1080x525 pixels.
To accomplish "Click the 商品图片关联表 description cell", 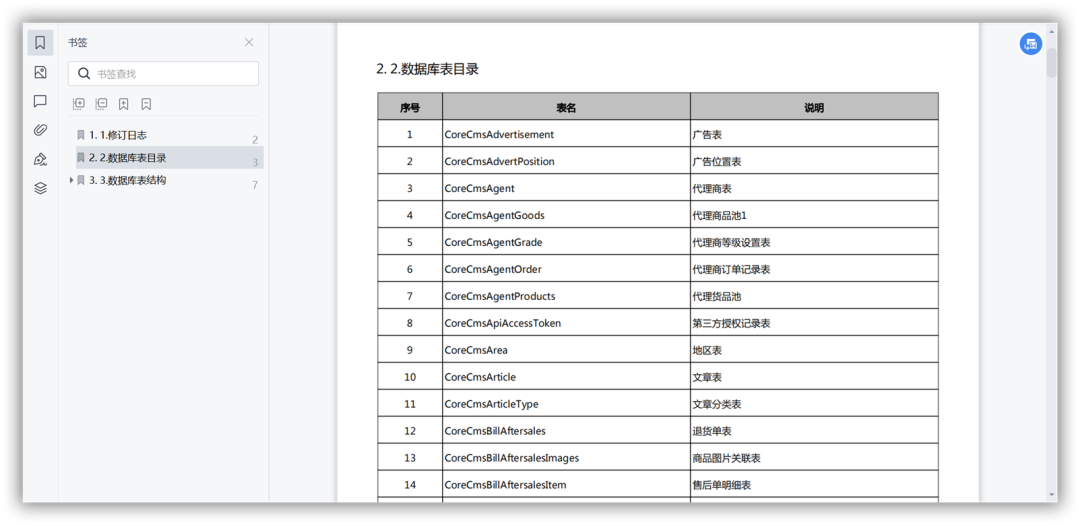I will (x=814, y=457).
